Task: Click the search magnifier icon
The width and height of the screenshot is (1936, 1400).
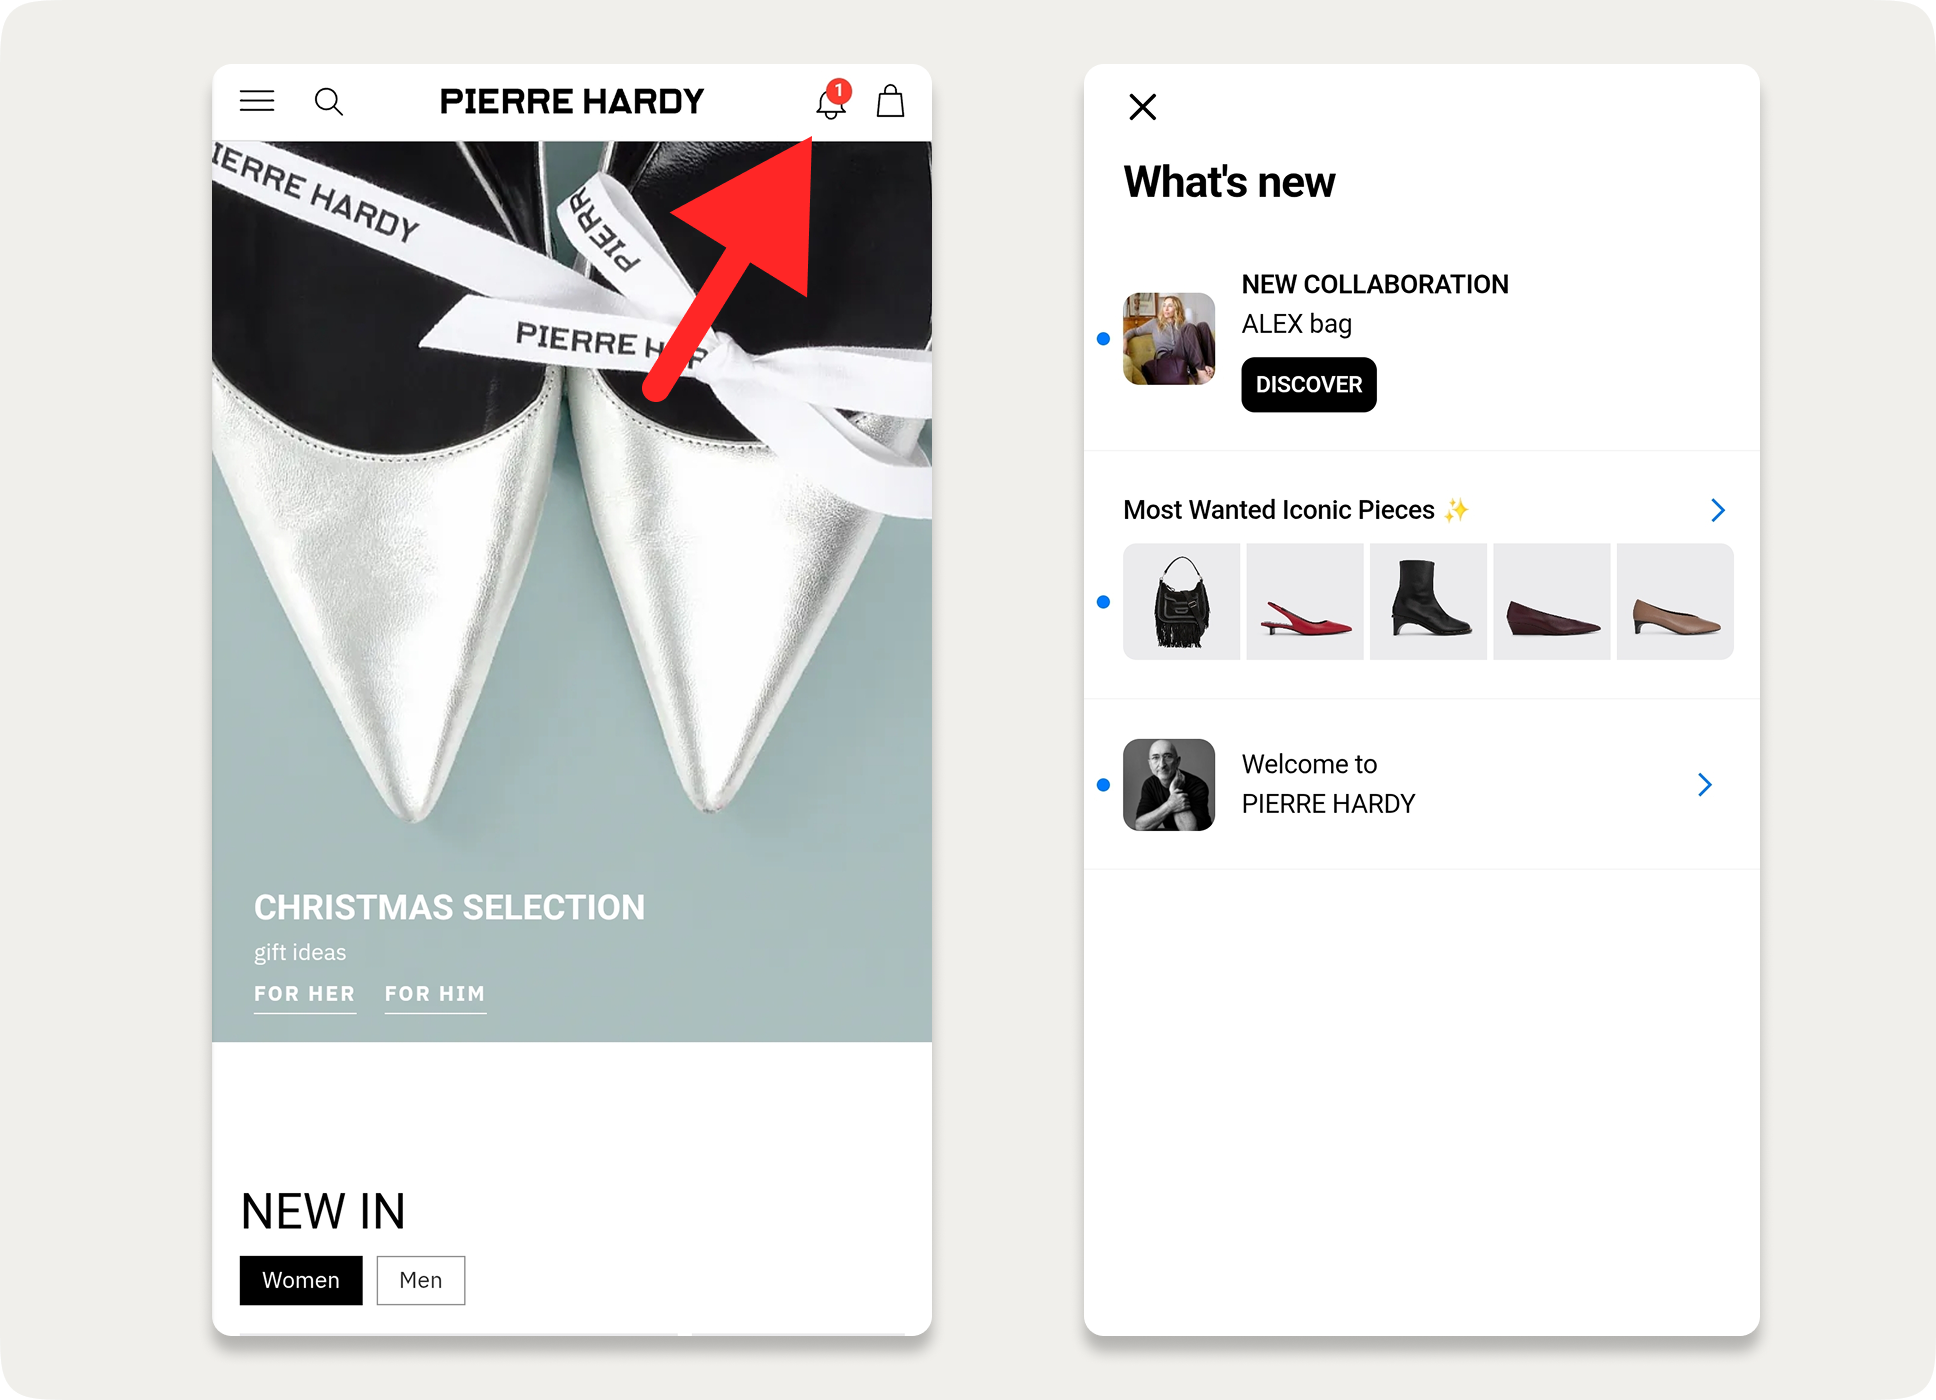Action: pyautogui.click(x=329, y=102)
